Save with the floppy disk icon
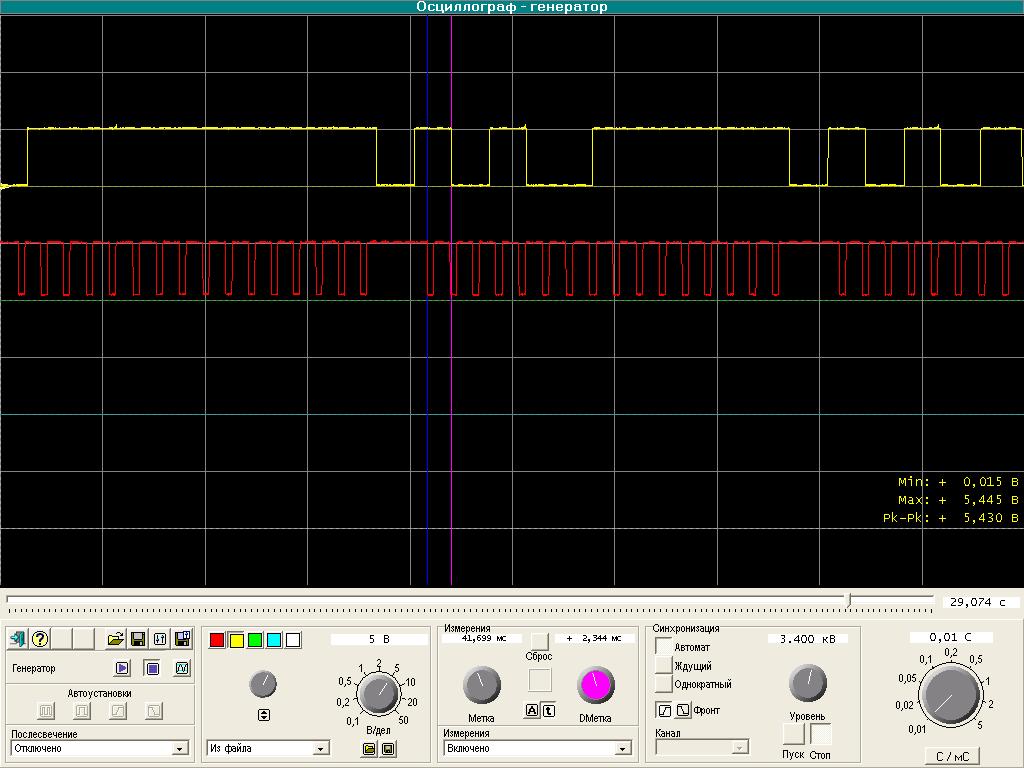1024x768 pixels. 138,639
